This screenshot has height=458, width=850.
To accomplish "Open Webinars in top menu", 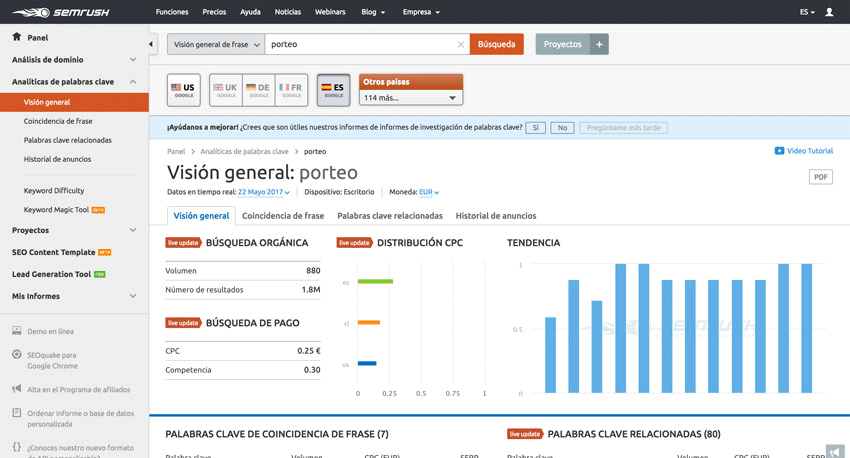I will [330, 12].
